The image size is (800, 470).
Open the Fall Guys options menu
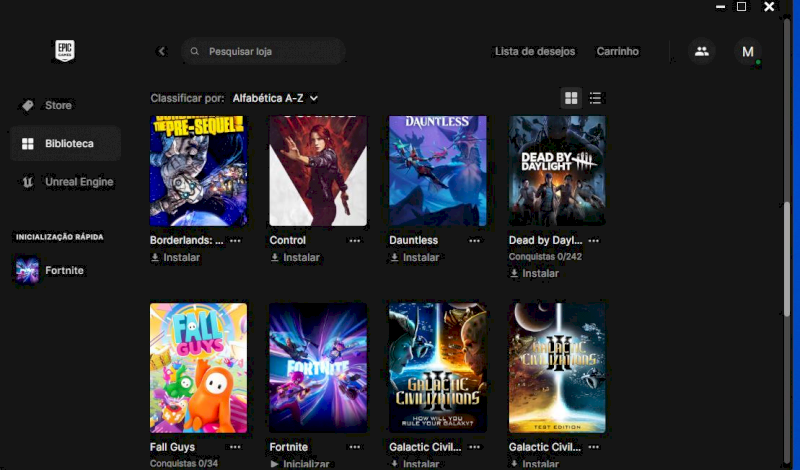(x=235, y=448)
